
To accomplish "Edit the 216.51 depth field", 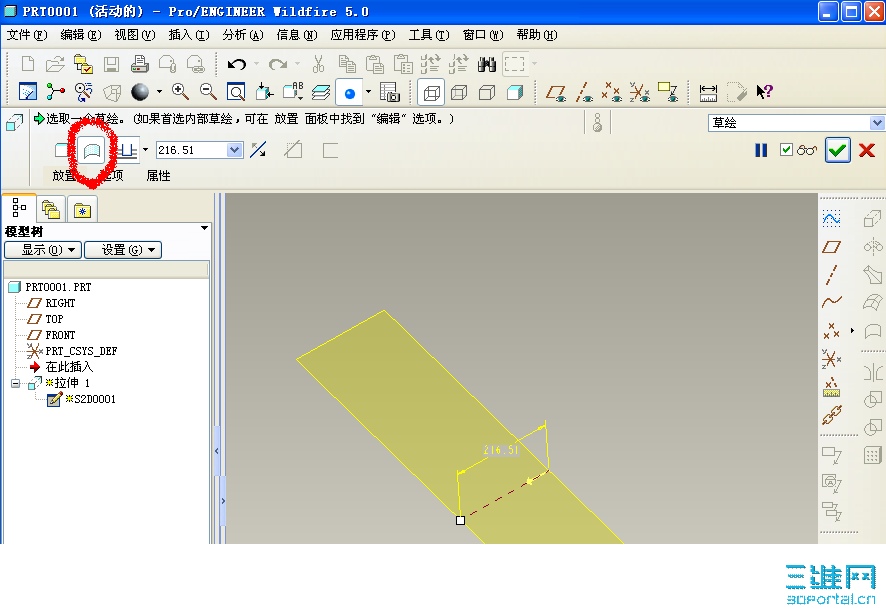I will point(192,150).
